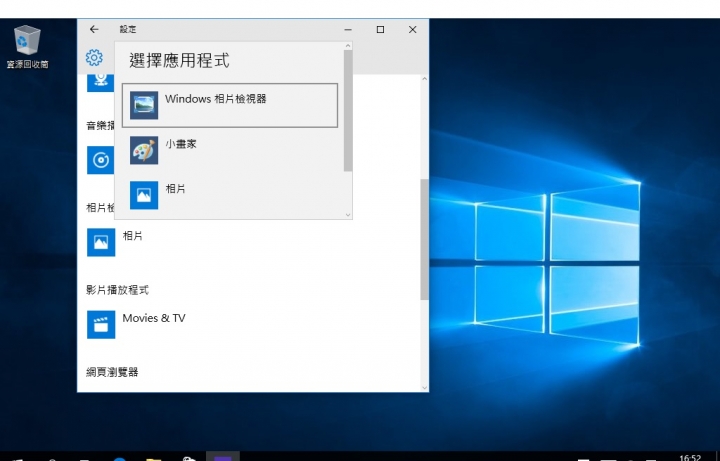
Task: Click the 網頁瀏覽器 heading
Action: (112, 372)
